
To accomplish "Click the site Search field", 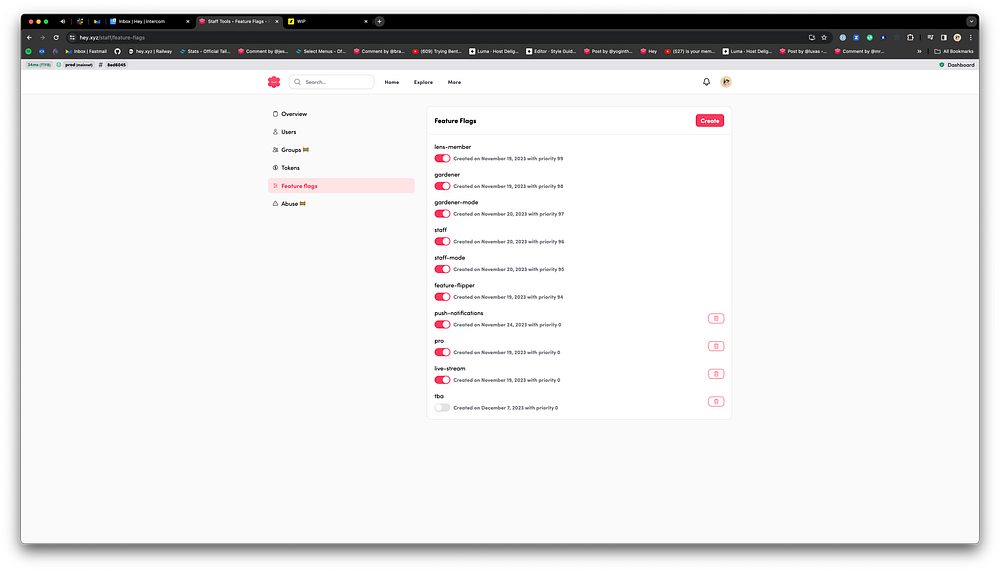I will pos(332,82).
